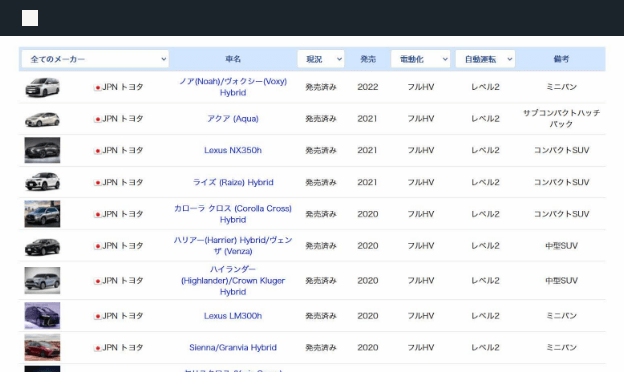Click the Harrier Hybrid car thumbnail
The image size is (624, 372).
[42, 246]
